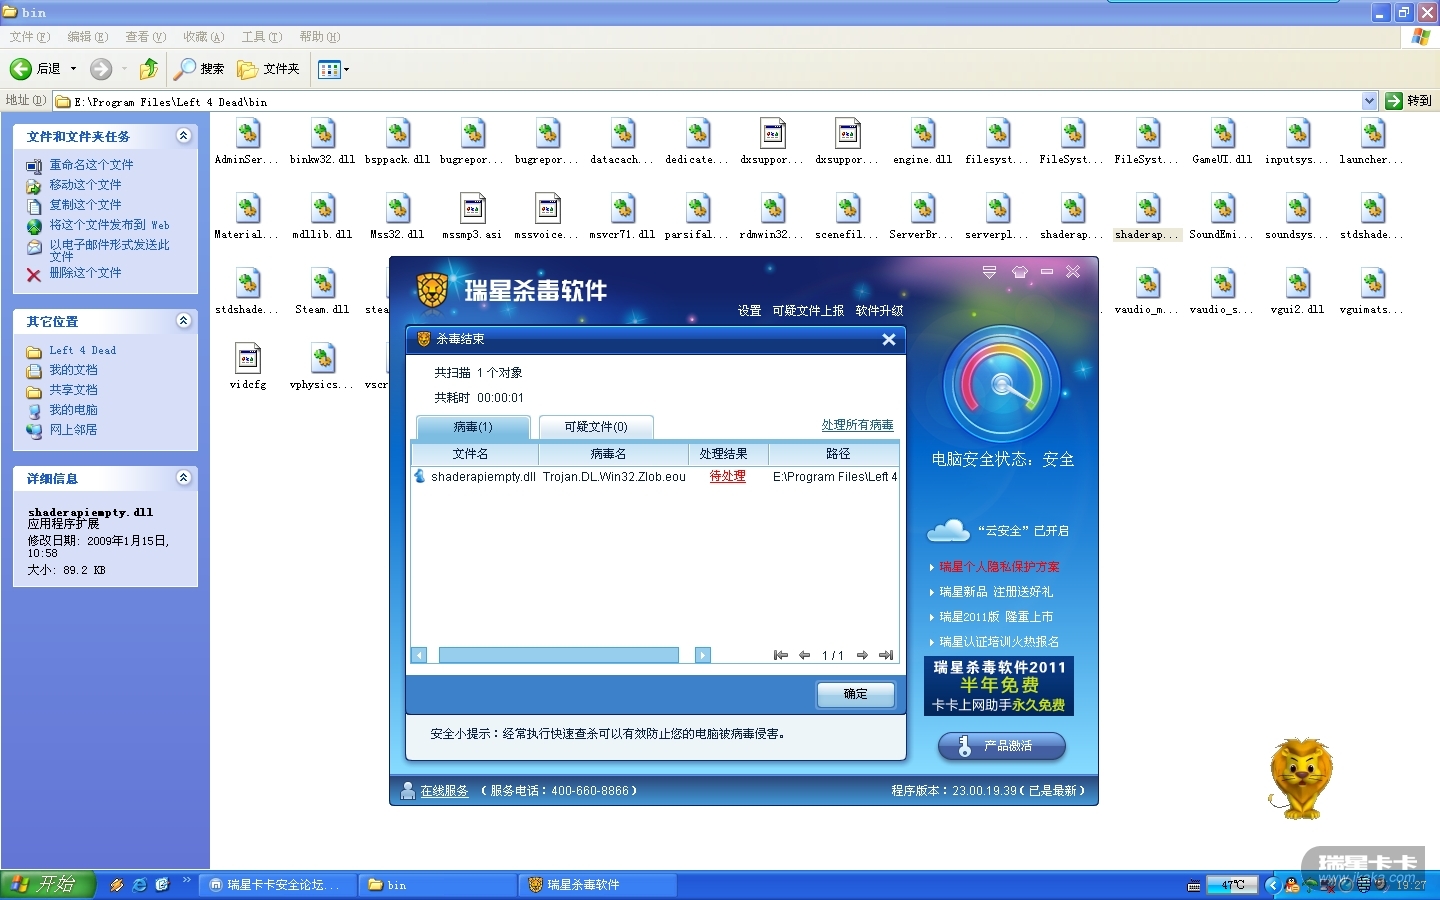
Task: Click the Rising title-bar menu triangle icon
Action: tap(989, 272)
